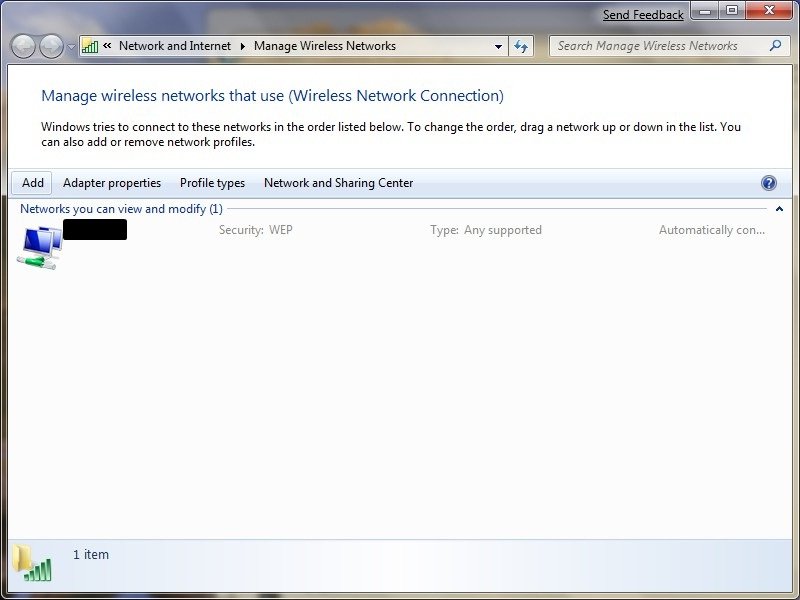
Task: Click the Back navigation arrow button
Action: (23, 46)
